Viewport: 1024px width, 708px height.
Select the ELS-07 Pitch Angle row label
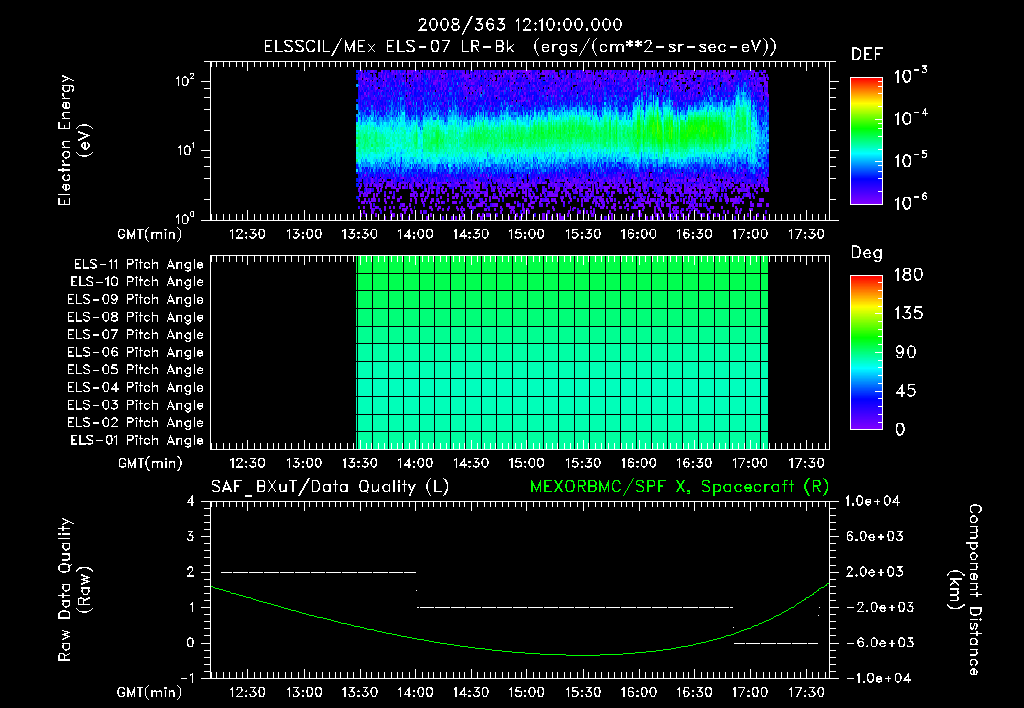(136, 334)
